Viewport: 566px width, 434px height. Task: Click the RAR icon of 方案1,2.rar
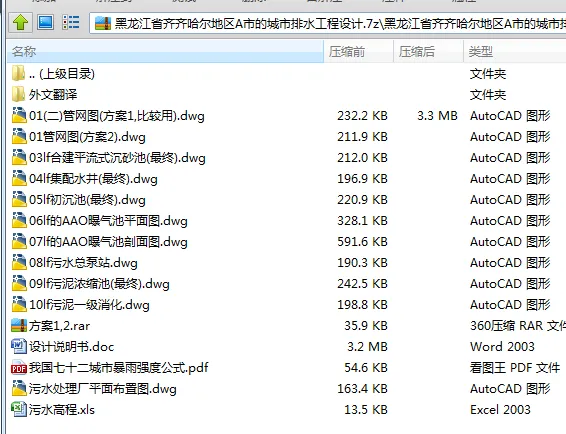19,325
